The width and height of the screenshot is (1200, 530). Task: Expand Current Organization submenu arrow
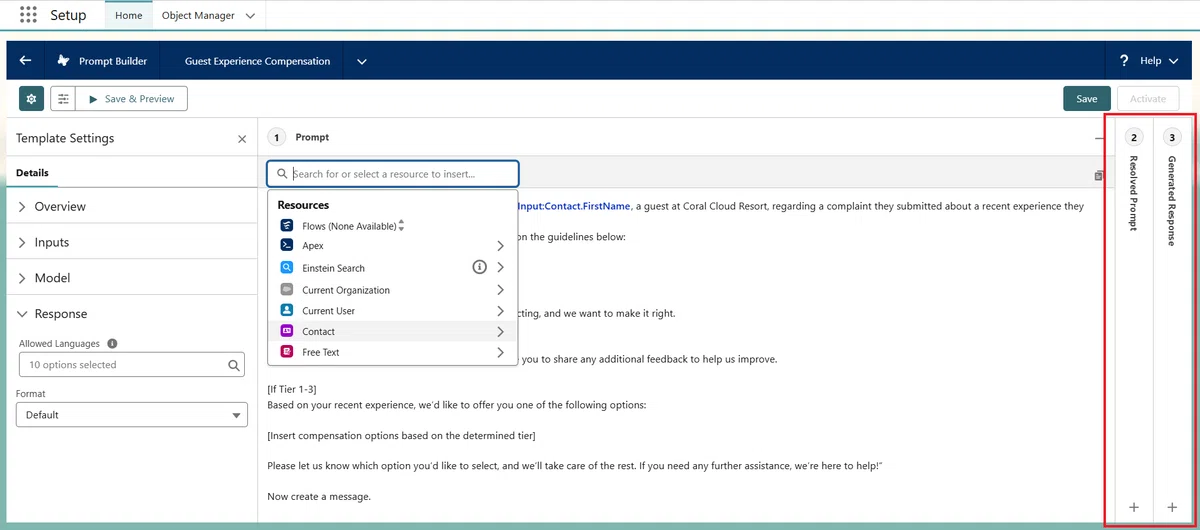click(x=500, y=290)
